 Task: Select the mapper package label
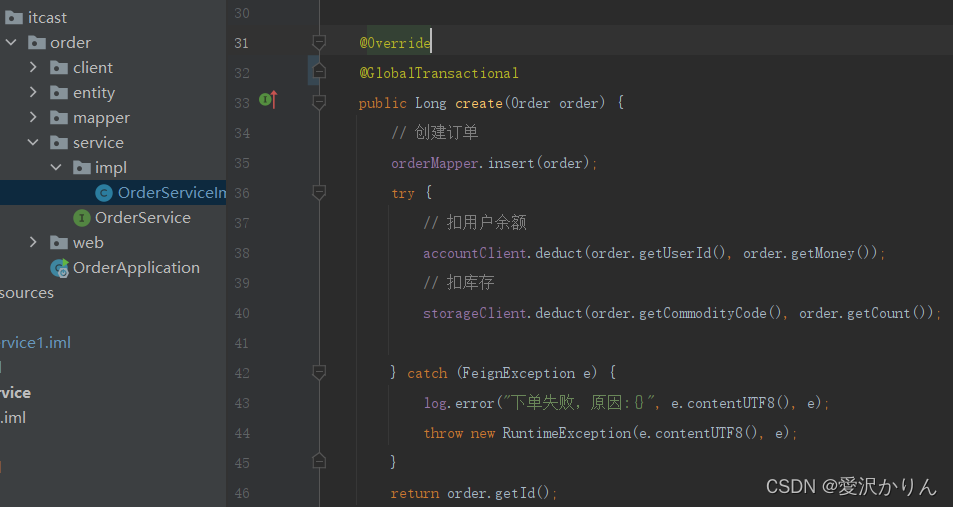(x=101, y=117)
